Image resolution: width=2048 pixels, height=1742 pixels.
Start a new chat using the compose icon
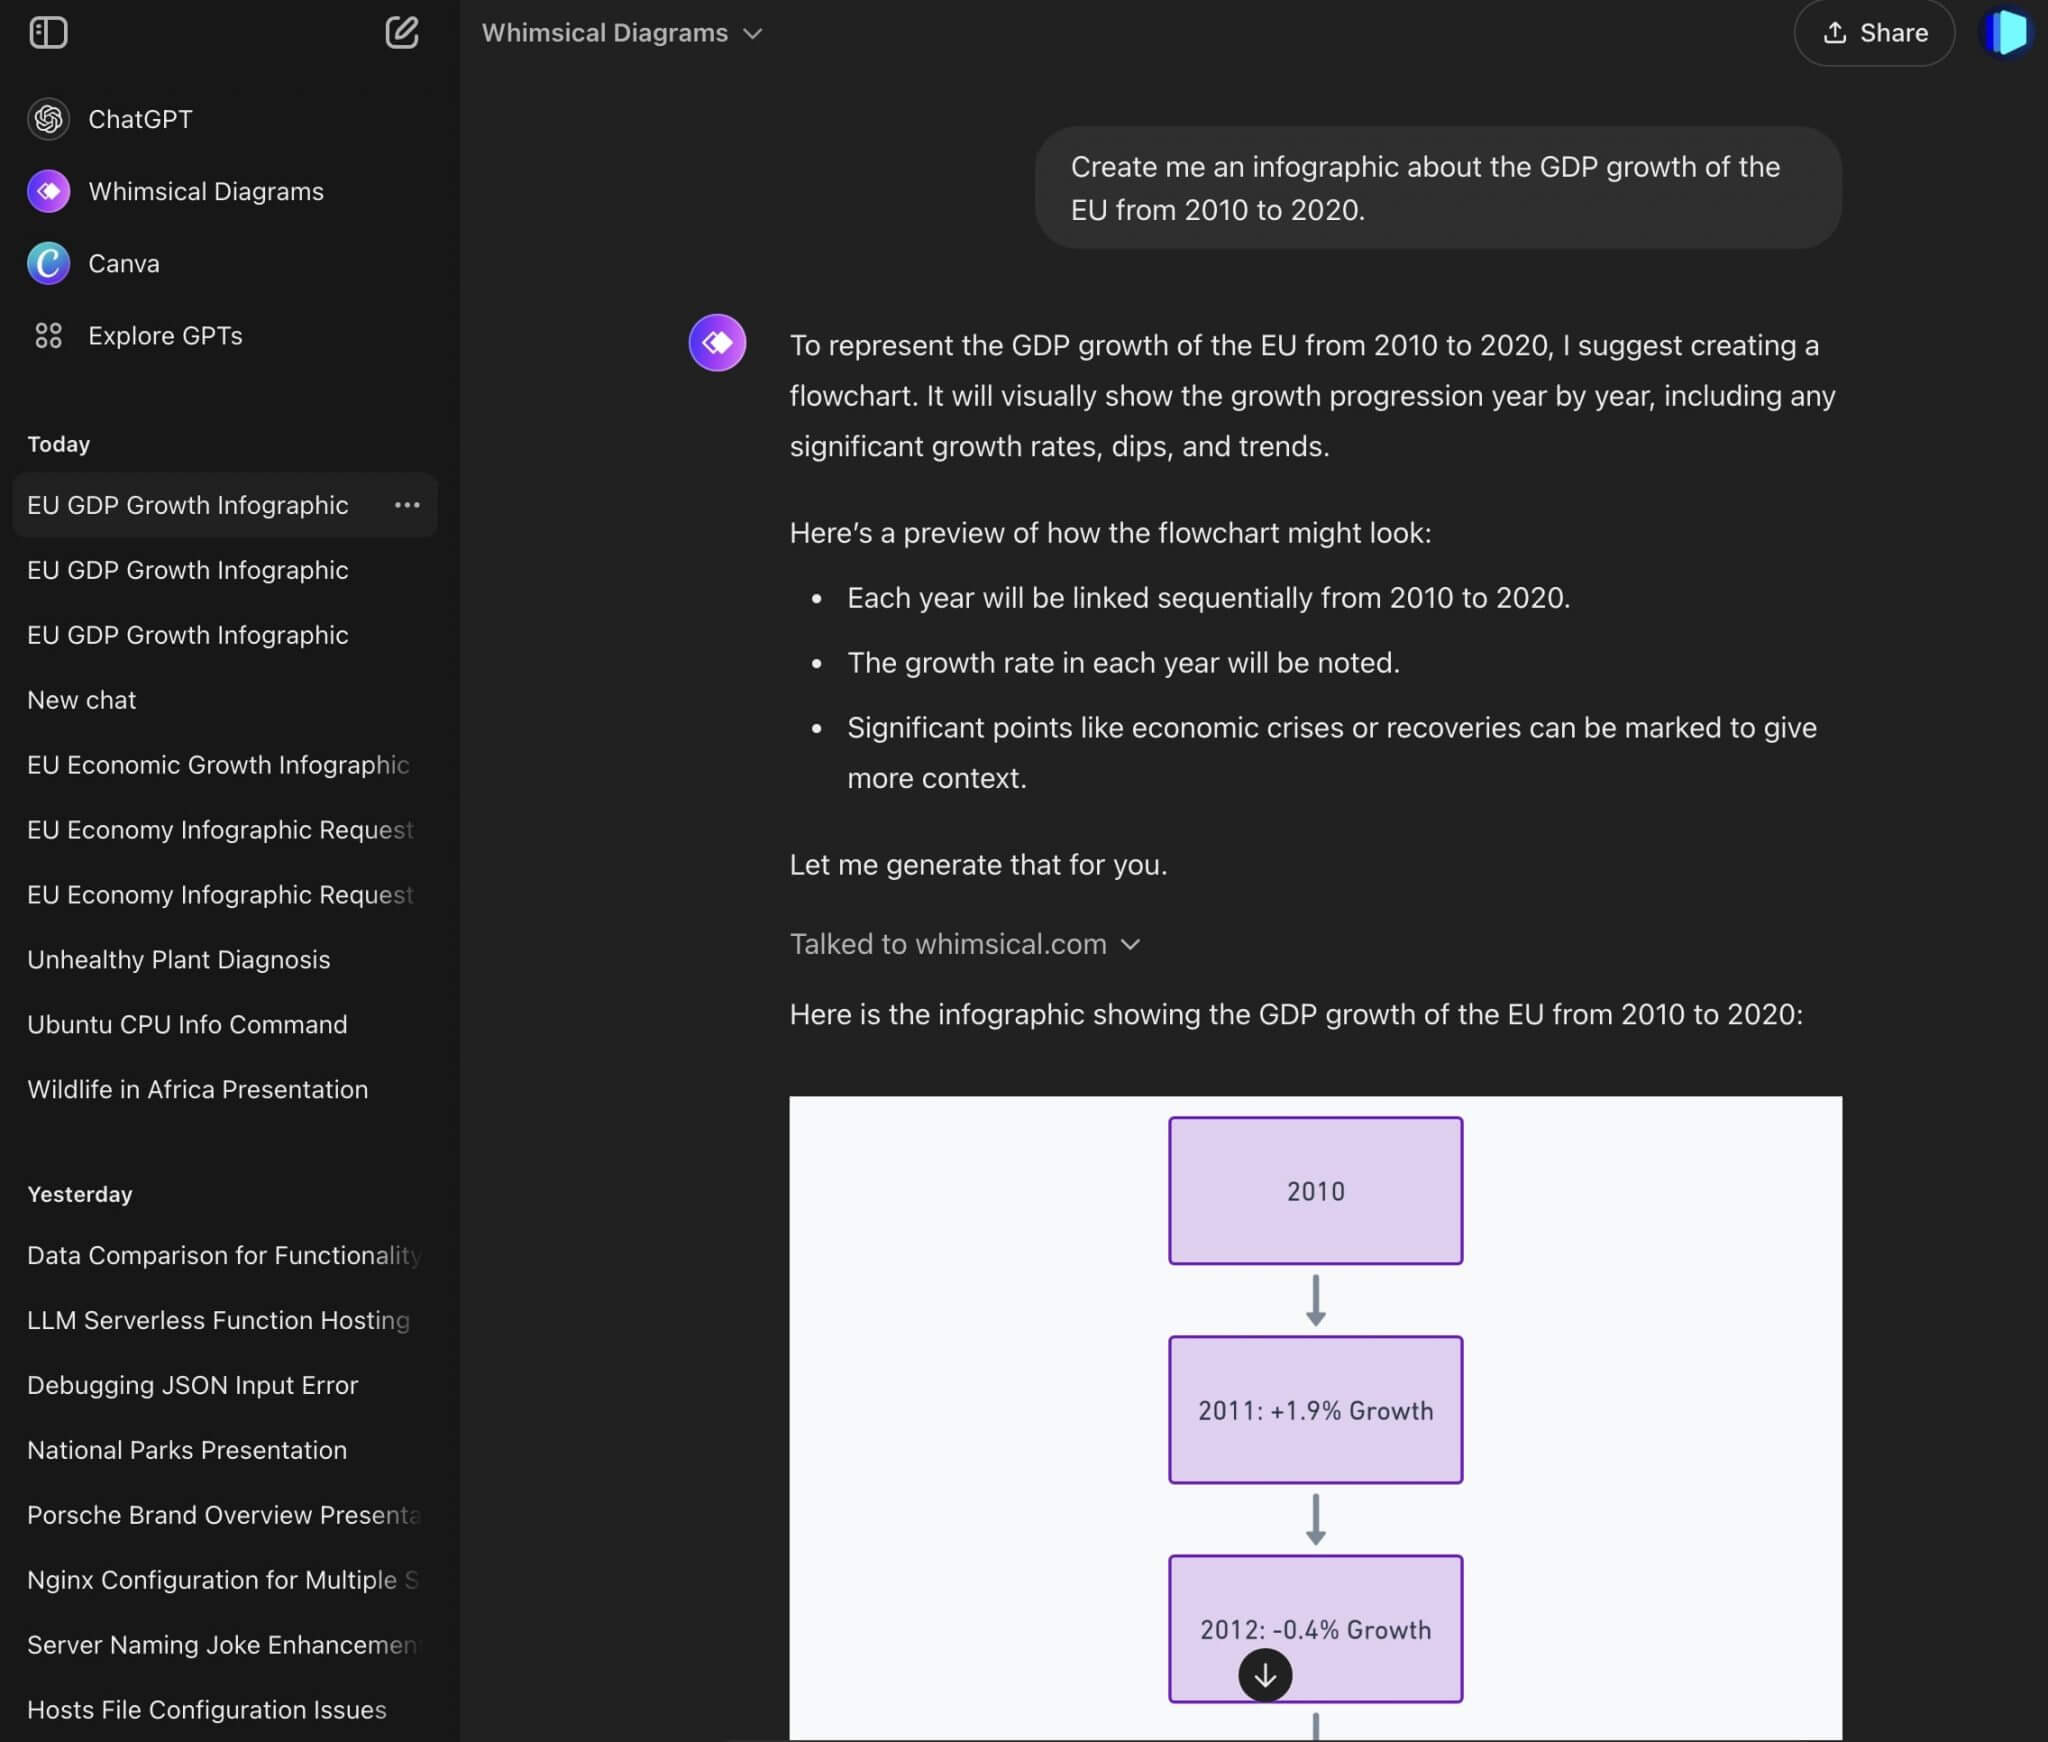tap(402, 32)
